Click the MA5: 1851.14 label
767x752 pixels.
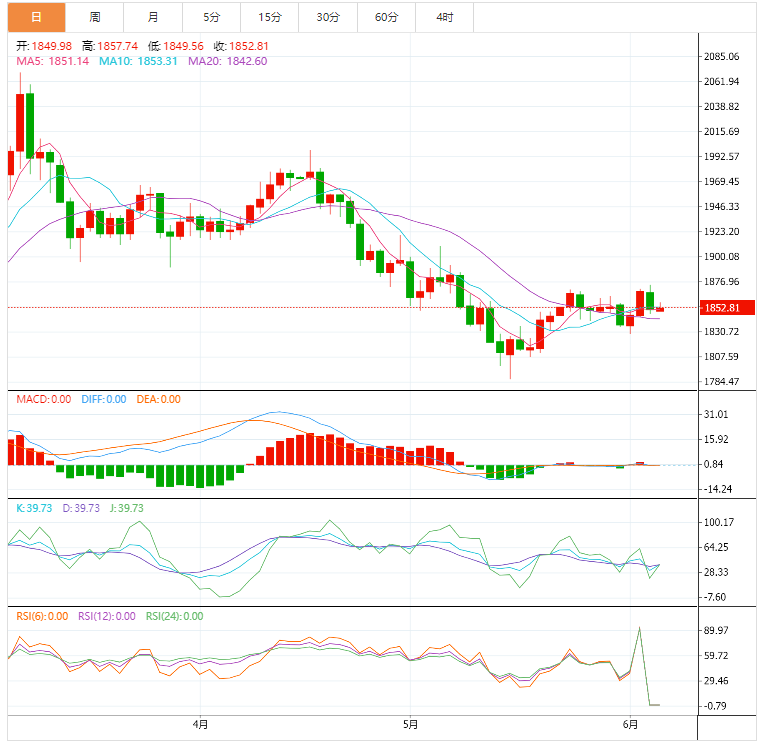[x=53, y=61]
